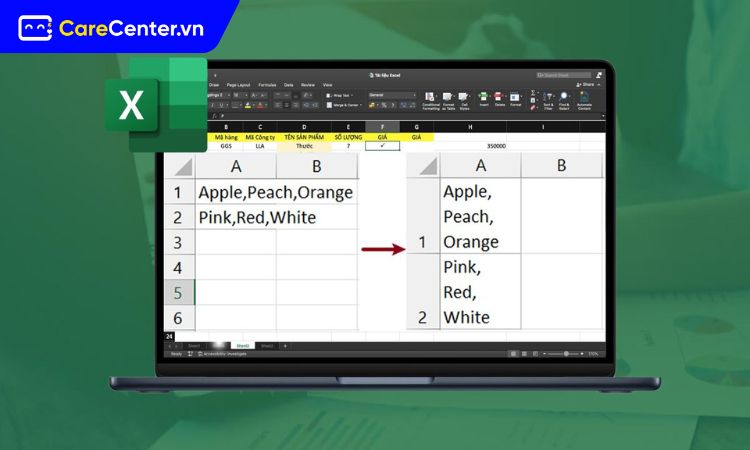Select the checkmark cell in column F
Screen dimensions: 750x450
382,145
